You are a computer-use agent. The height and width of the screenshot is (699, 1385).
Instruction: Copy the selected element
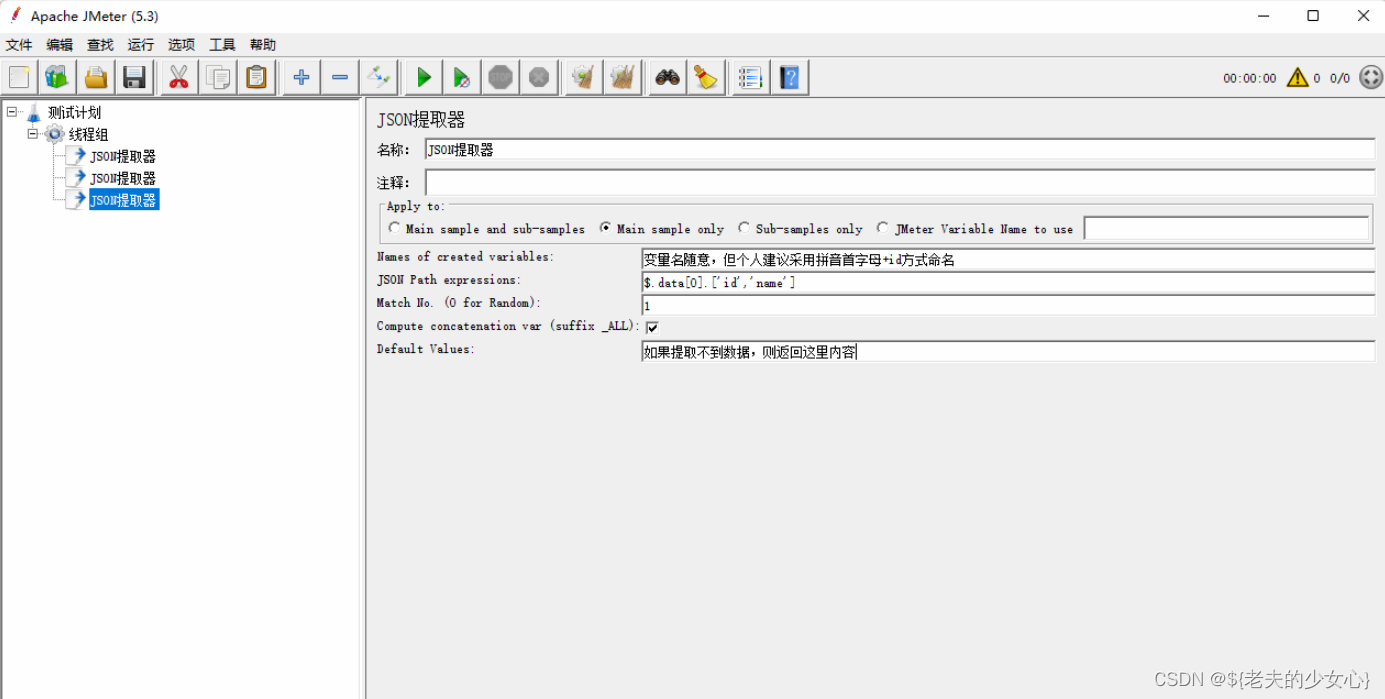(217, 77)
